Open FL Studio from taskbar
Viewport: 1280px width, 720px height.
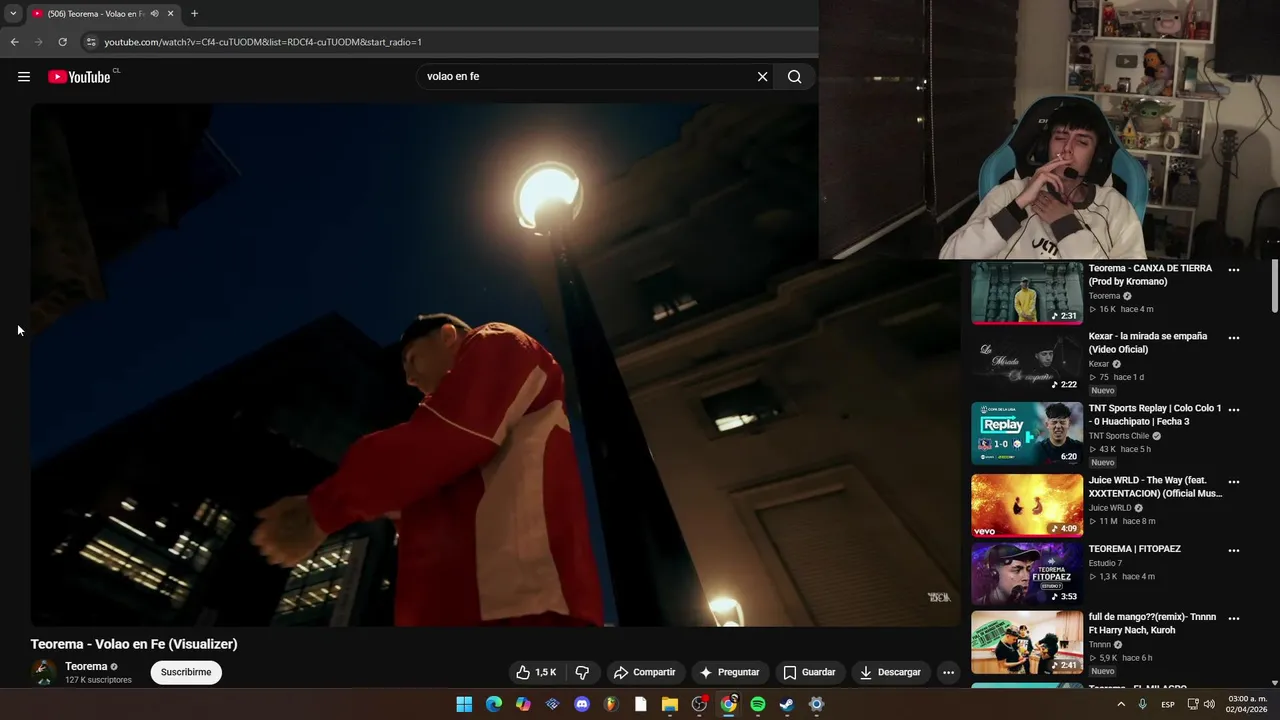(x=611, y=704)
